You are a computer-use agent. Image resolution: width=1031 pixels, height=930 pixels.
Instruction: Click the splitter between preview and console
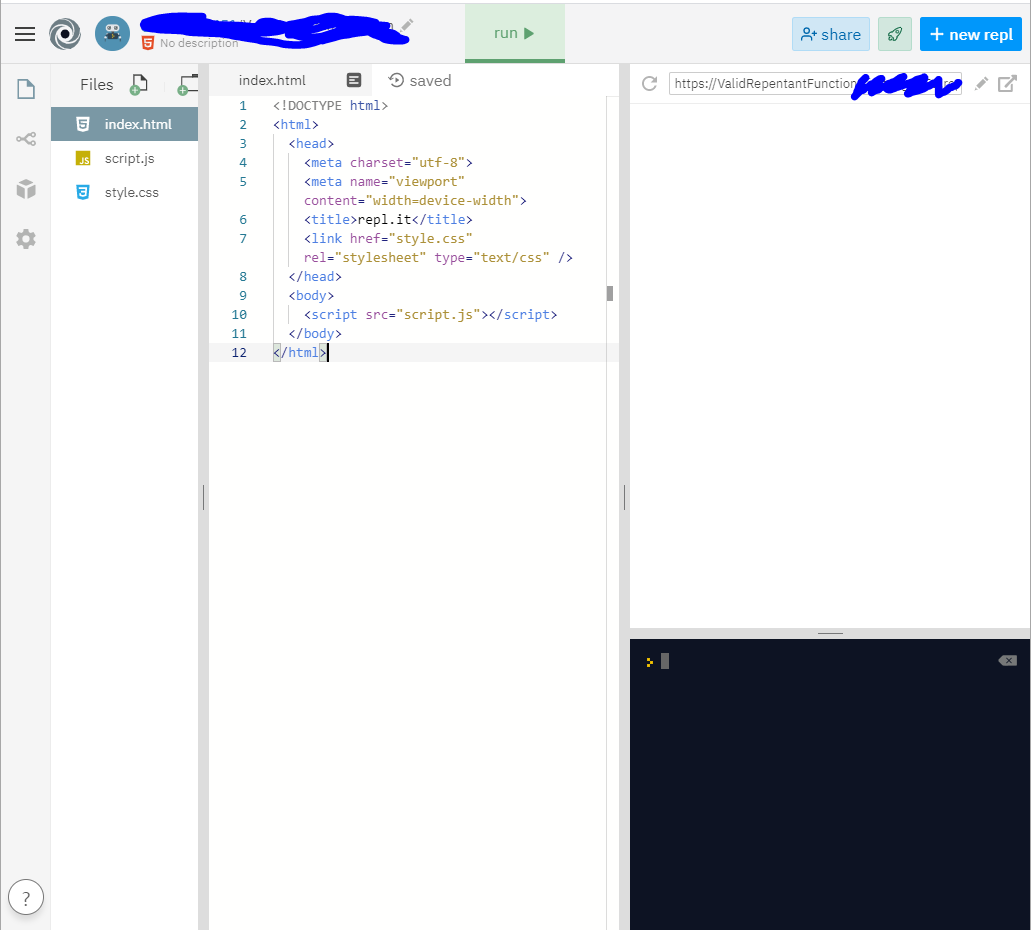pyautogui.click(x=830, y=633)
